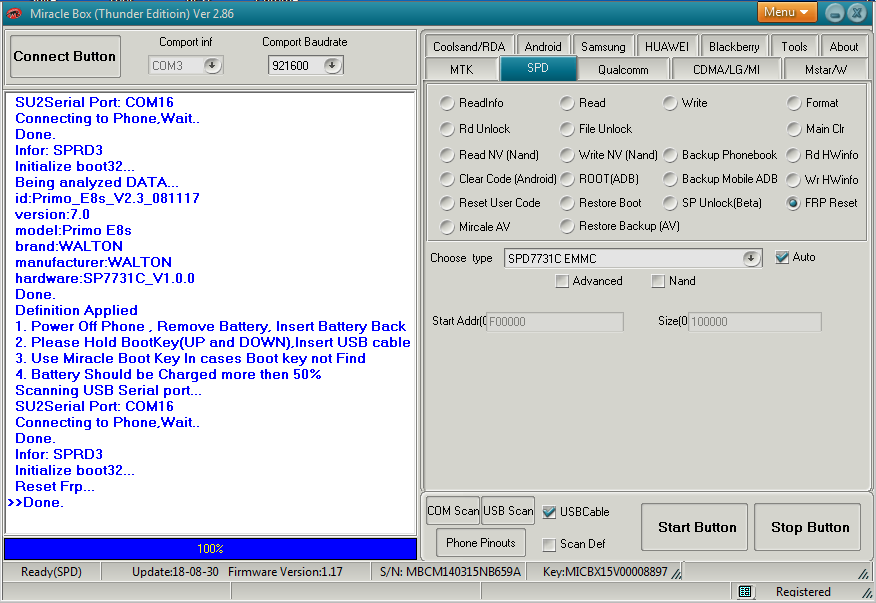This screenshot has height=603, width=876.
Task: Open the orange Menu dropdown
Action: tap(787, 12)
